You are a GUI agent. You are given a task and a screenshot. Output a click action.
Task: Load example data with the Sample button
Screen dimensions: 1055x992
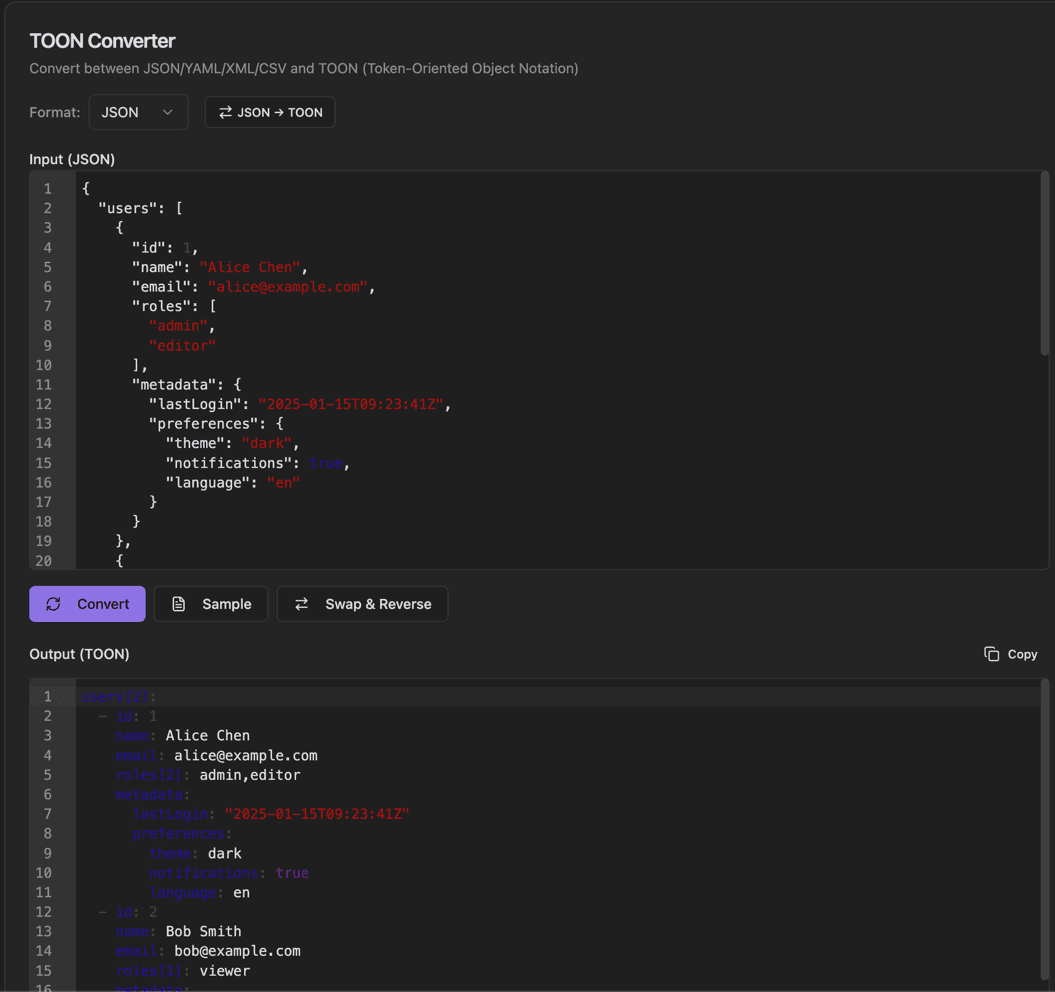(210, 603)
